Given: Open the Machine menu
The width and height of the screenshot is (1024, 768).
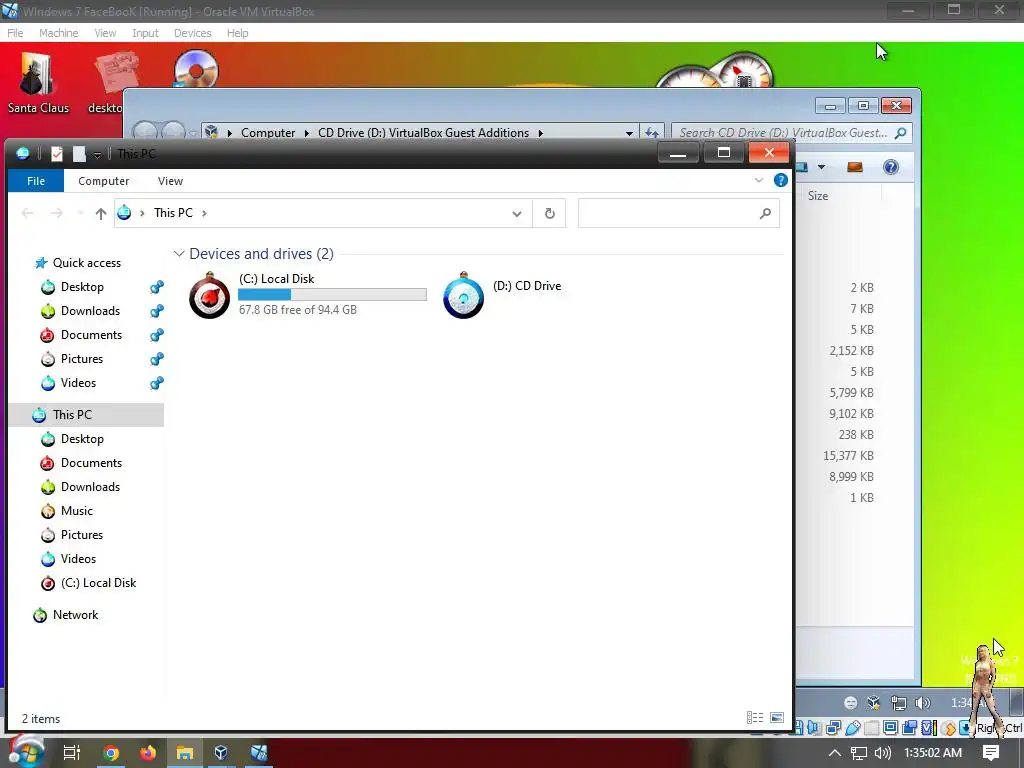Looking at the screenshot, I should click(58, 33).
